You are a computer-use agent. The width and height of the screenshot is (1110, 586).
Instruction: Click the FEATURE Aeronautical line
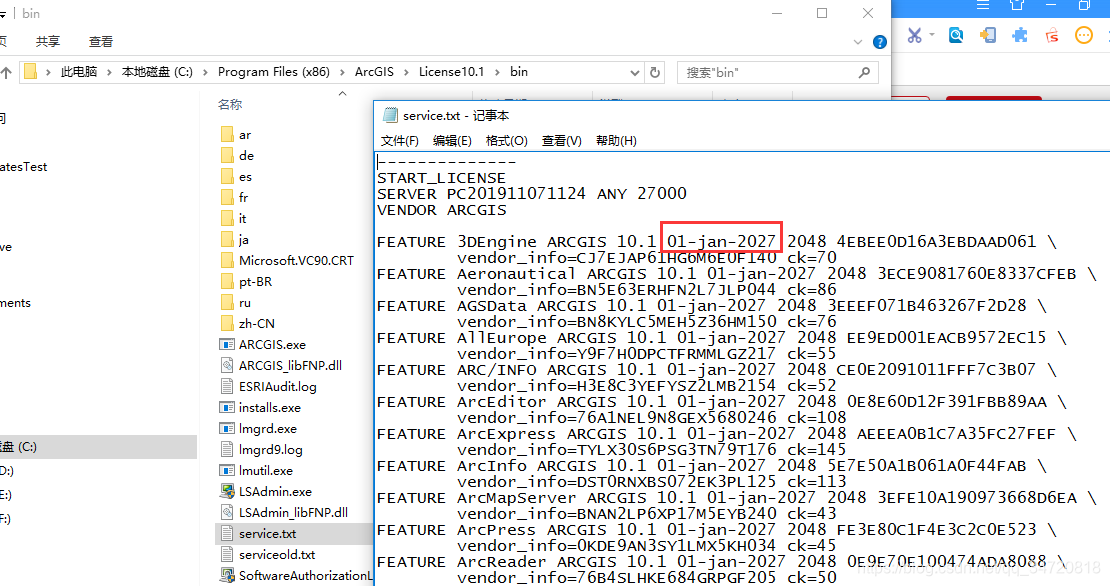point(736,274)
